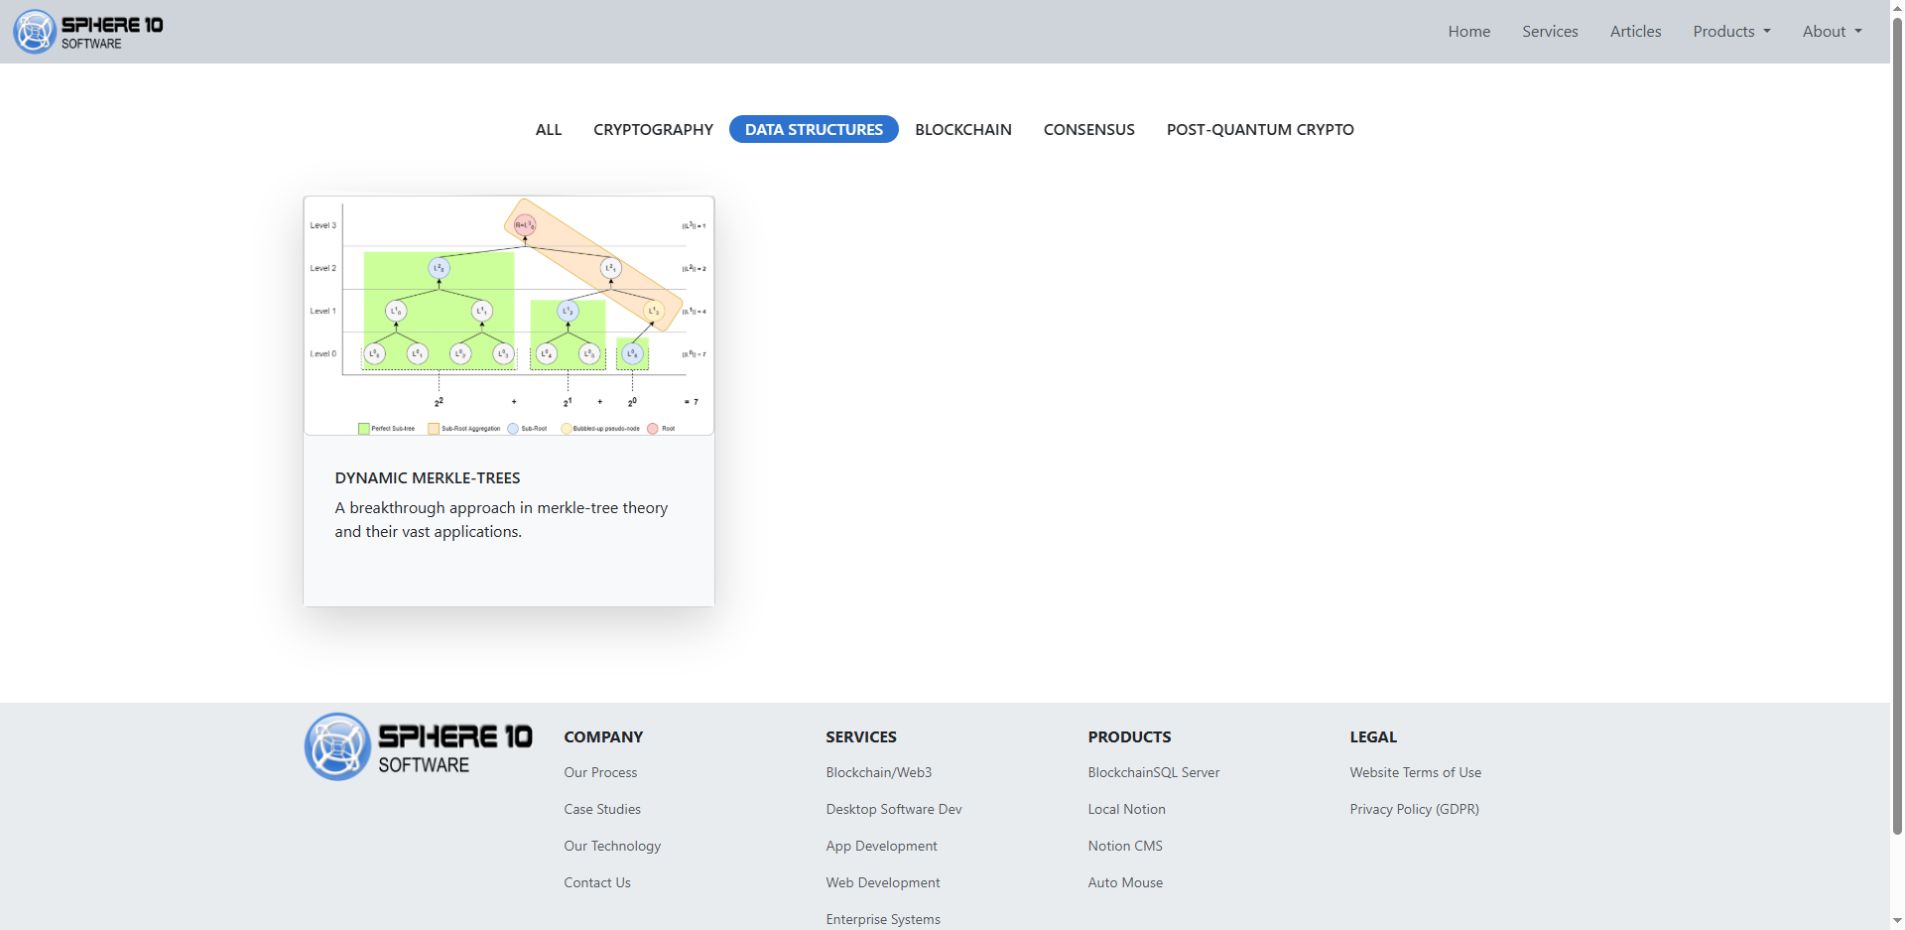Click the Sphere 10 Software footer logo
Screen dimensions: 1905x930
[x=418, y=746]
